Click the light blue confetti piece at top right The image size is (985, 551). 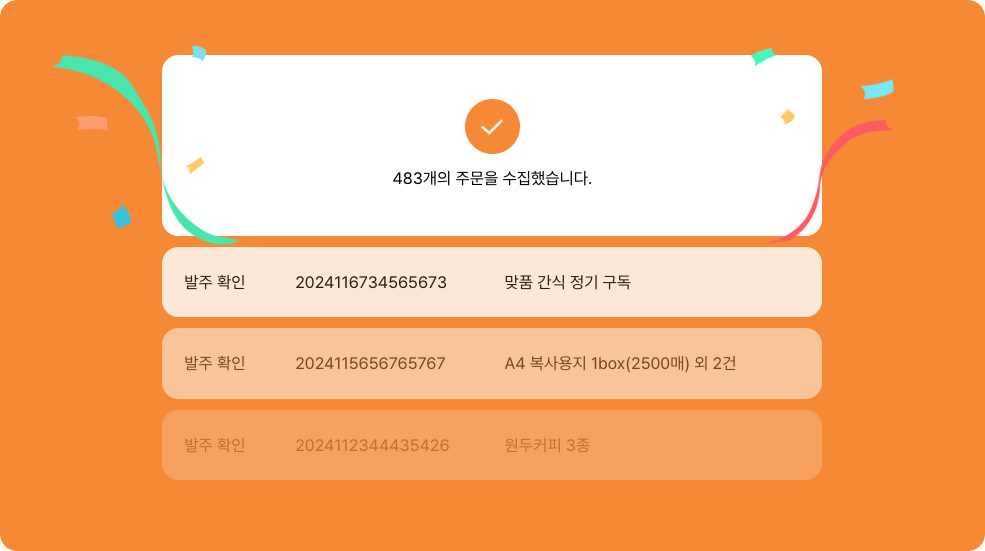click(x=878, y=89)
